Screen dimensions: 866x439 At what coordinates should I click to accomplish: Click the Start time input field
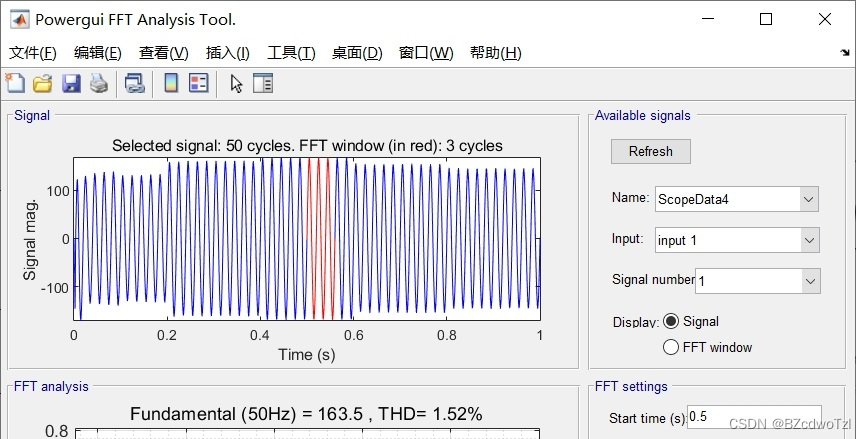pos(754,417)
